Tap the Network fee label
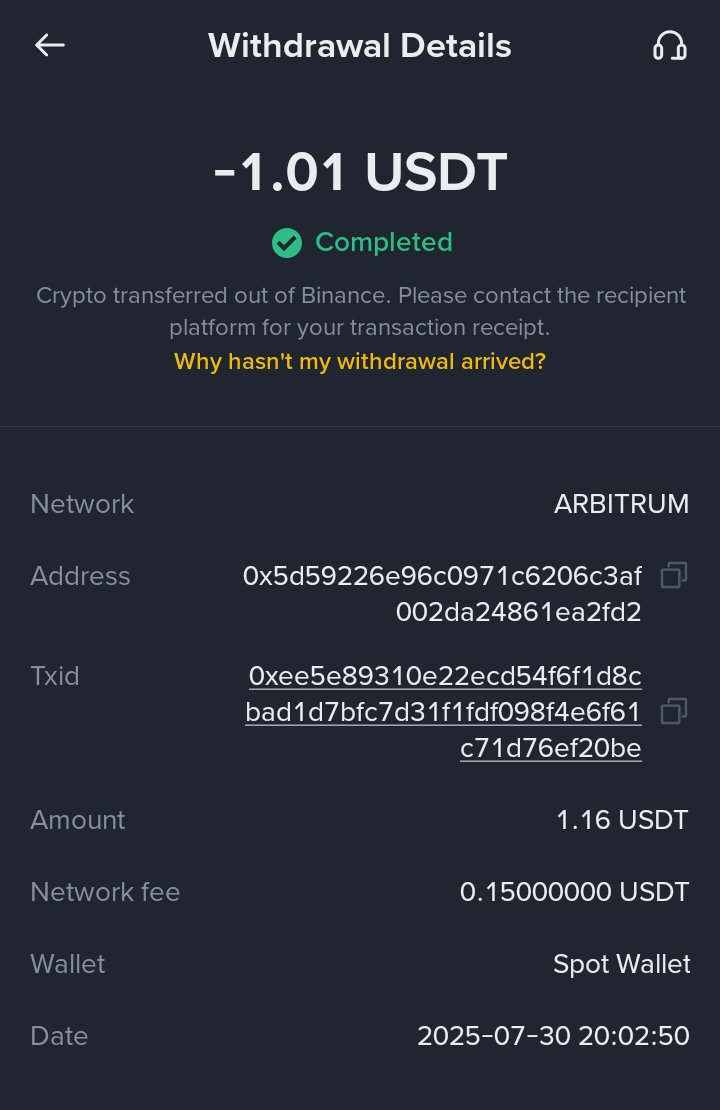Viewport: 720px width, 1110px height. pos(105,892)
